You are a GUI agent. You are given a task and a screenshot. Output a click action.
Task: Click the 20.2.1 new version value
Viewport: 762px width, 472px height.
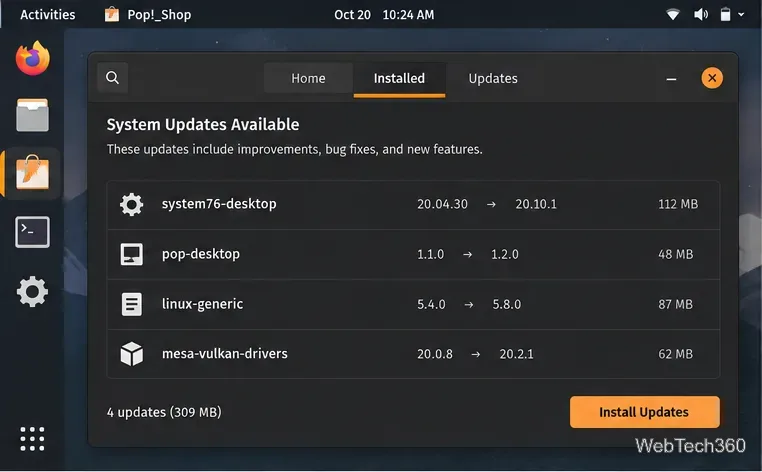coord(516,354)
